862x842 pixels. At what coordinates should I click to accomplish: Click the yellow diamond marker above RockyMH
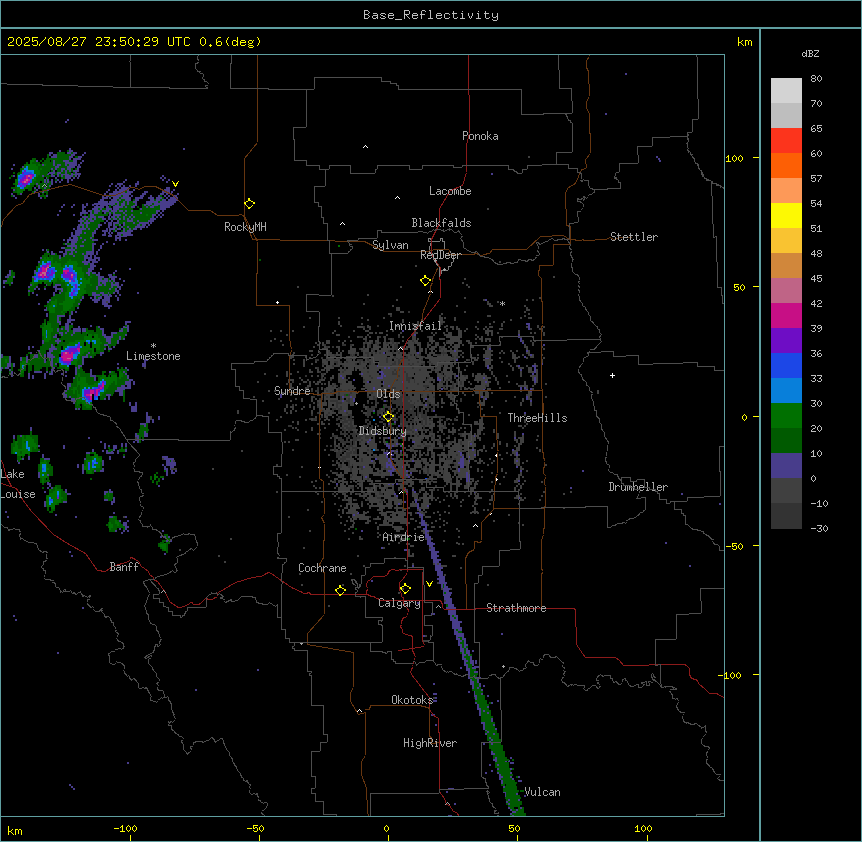249,204
